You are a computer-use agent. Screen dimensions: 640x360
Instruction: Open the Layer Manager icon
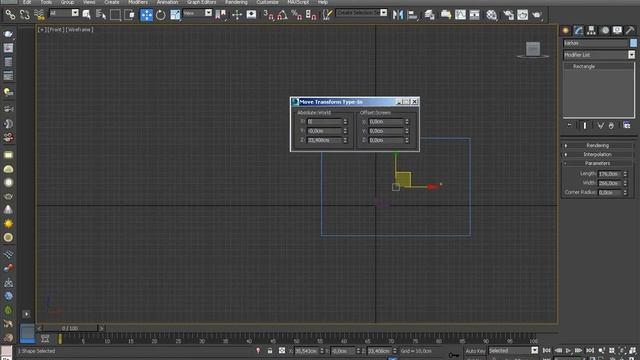429,15
